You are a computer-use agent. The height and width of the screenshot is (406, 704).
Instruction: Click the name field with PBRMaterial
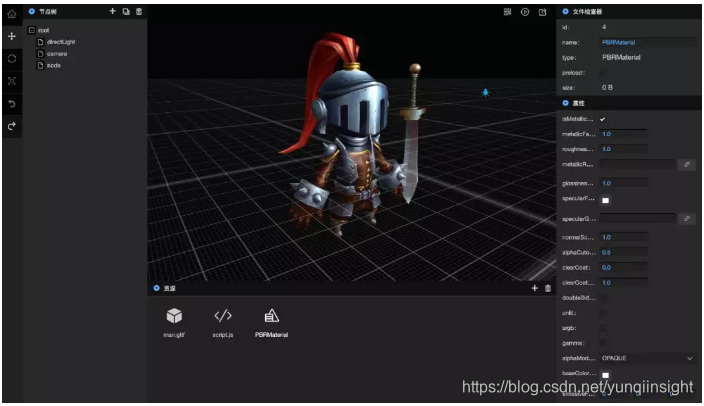pos(648,42)
